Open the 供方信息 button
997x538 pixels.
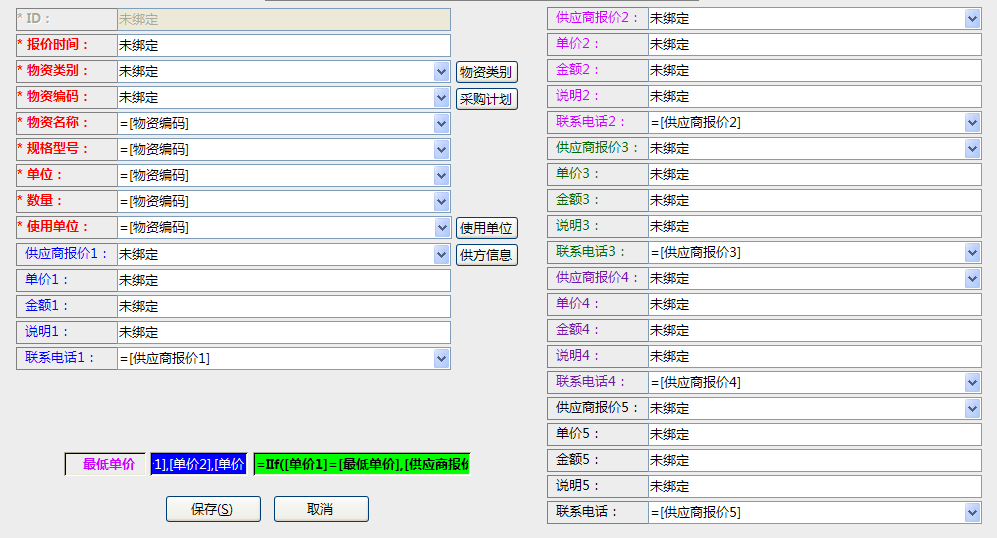(486, 255)
